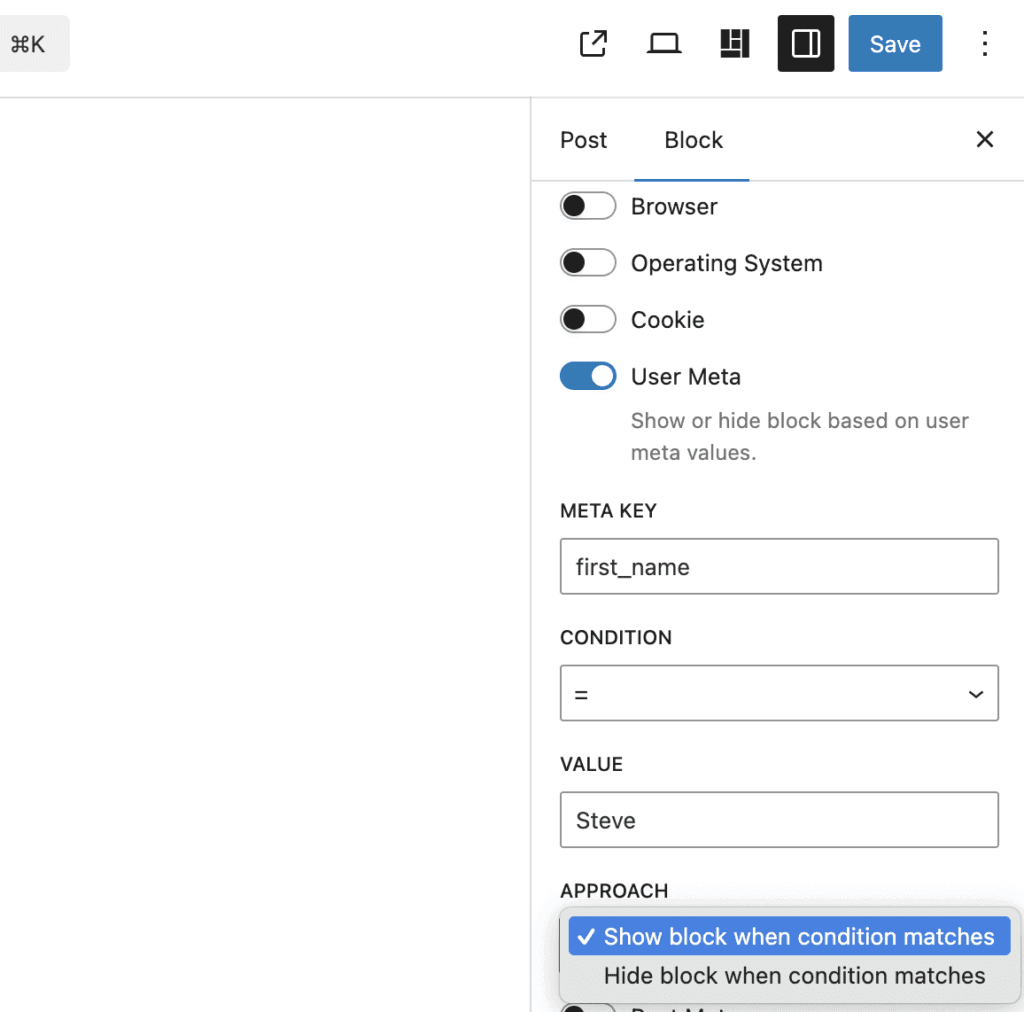Switch to the Post tab
This screenshot has width=1024, height=1012.
[583, 140]
